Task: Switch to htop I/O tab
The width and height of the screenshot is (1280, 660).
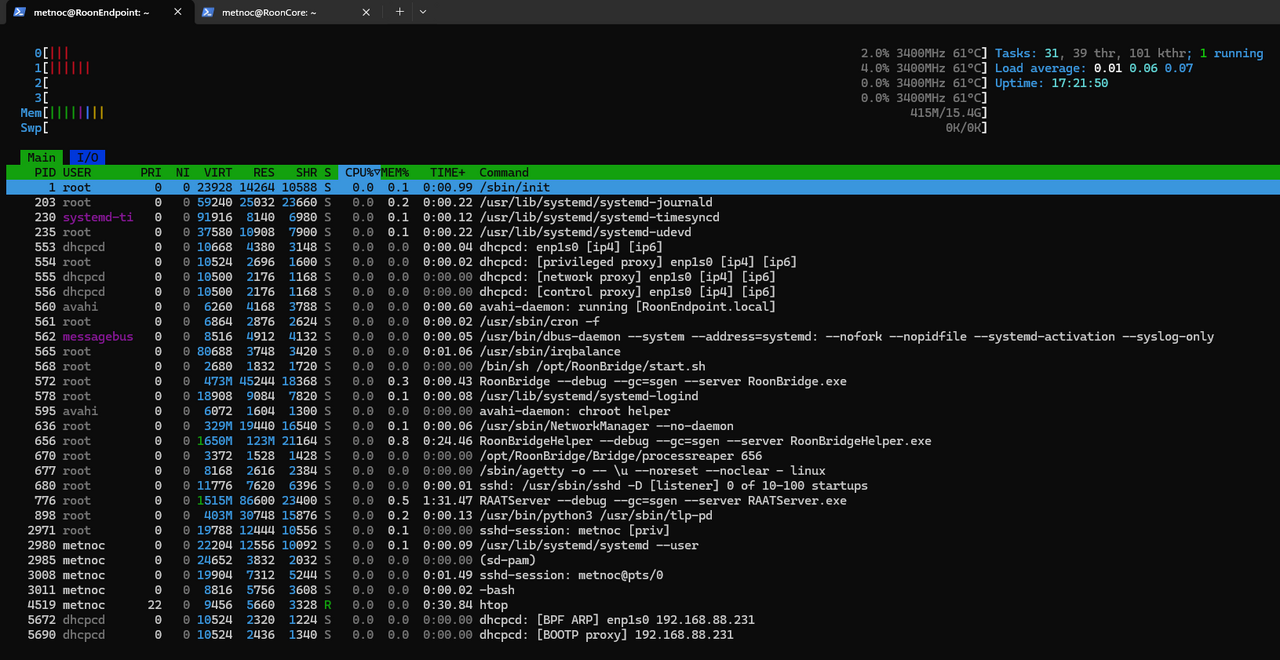Action: click(x=87, y=158)
